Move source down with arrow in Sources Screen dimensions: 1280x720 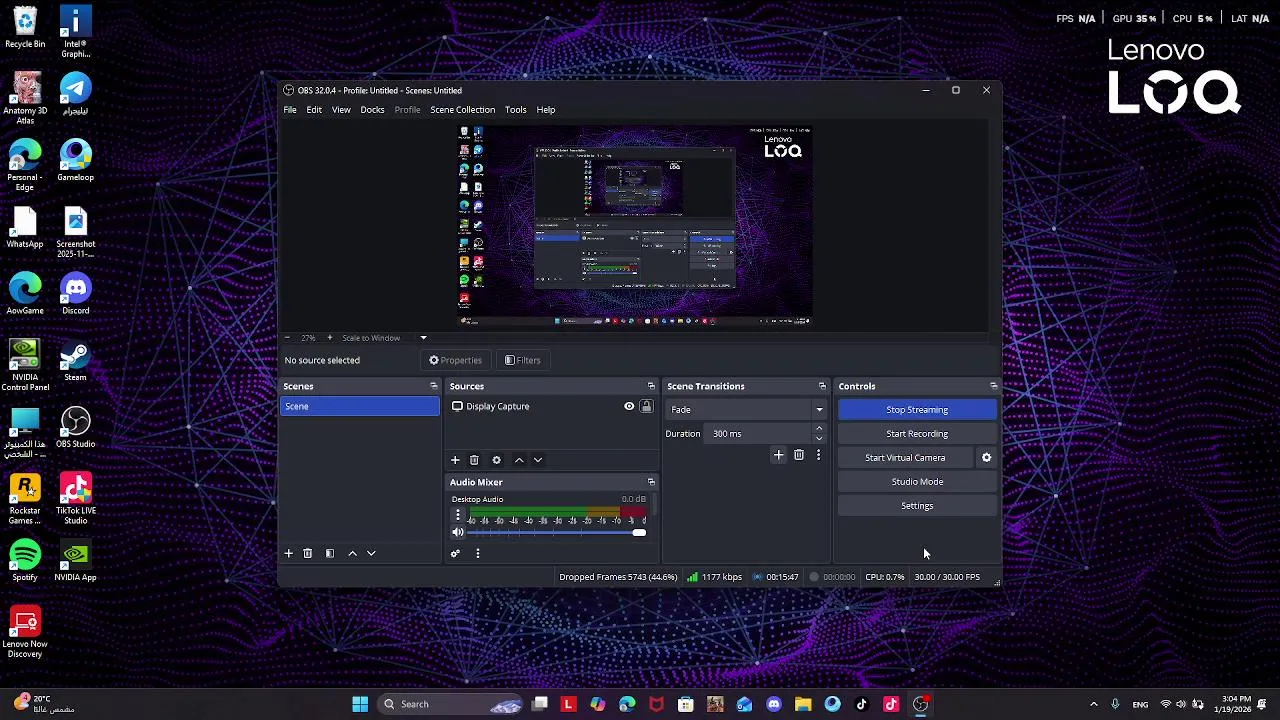[x=537, y=460]
